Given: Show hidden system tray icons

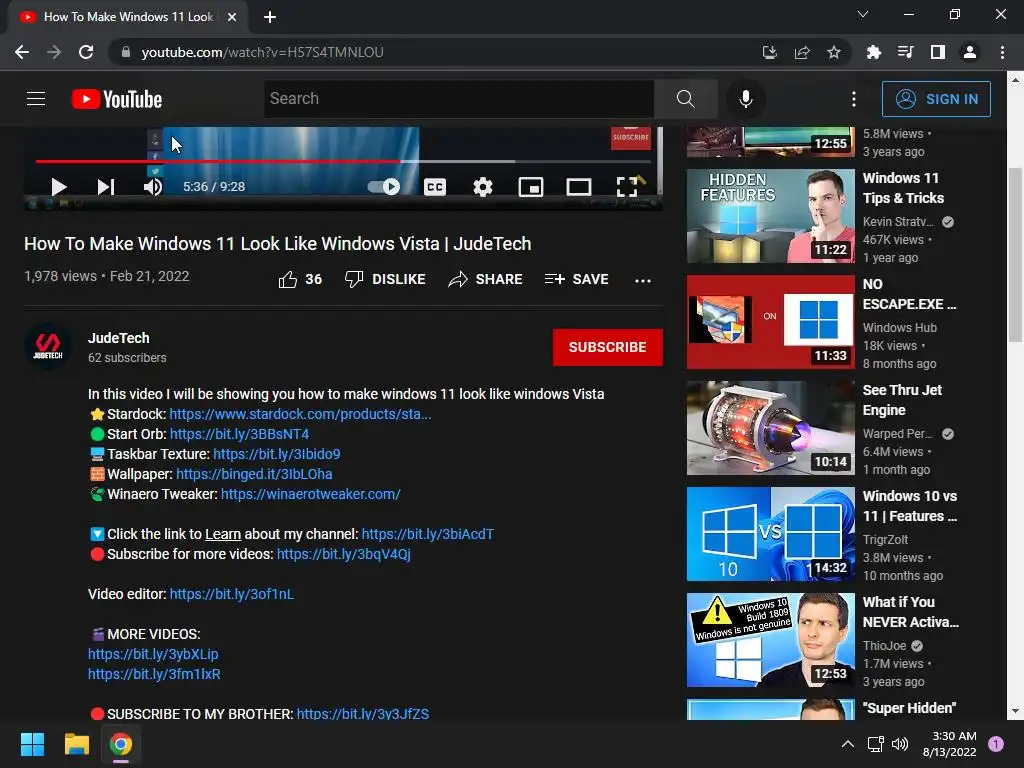Looking at the screenshot, I should coord(848,744).
